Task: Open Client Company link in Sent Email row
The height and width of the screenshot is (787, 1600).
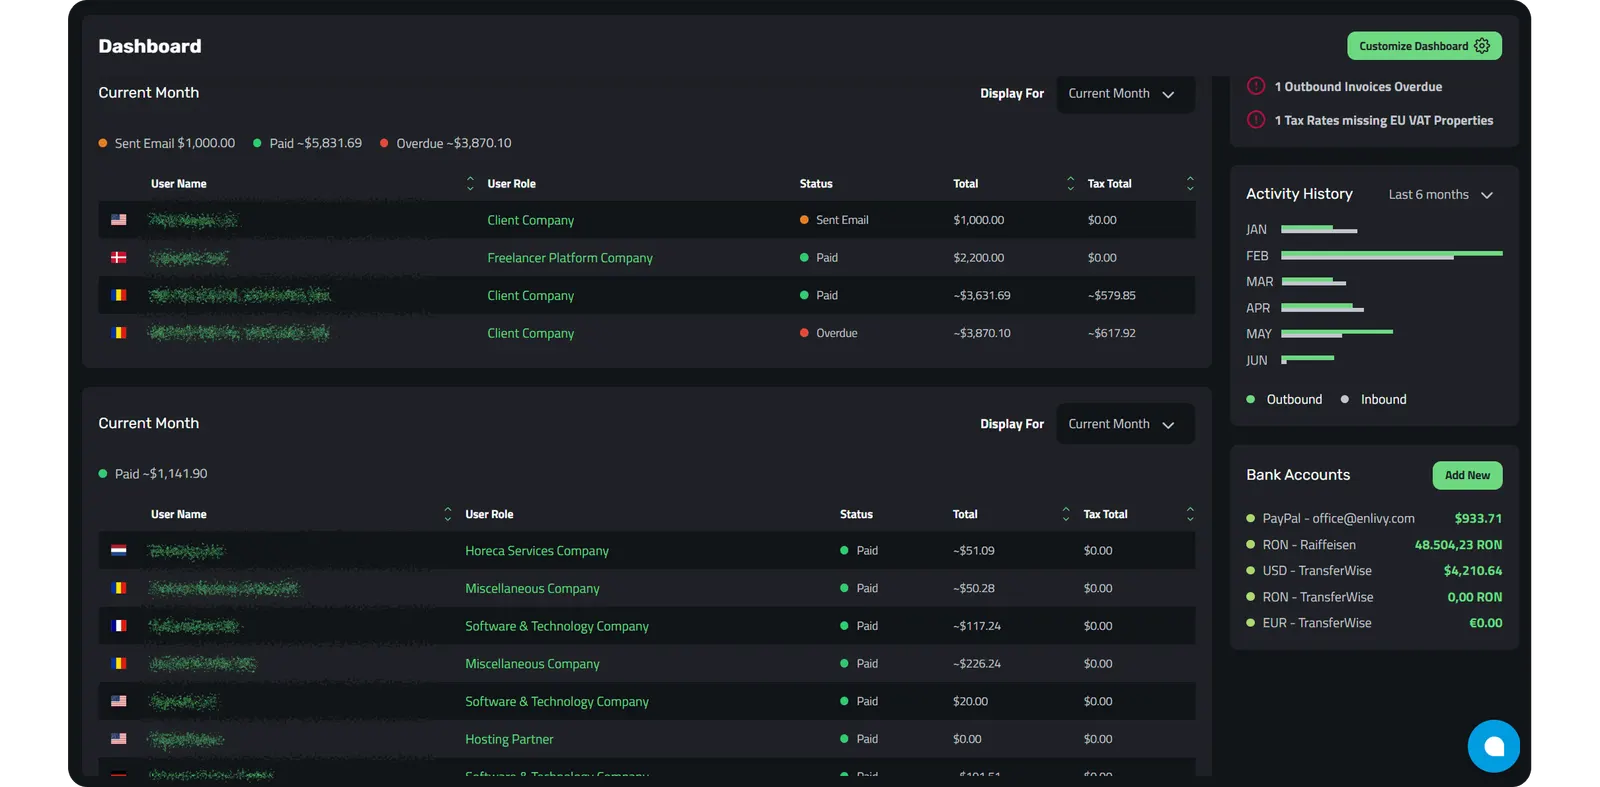Action: 531,220
